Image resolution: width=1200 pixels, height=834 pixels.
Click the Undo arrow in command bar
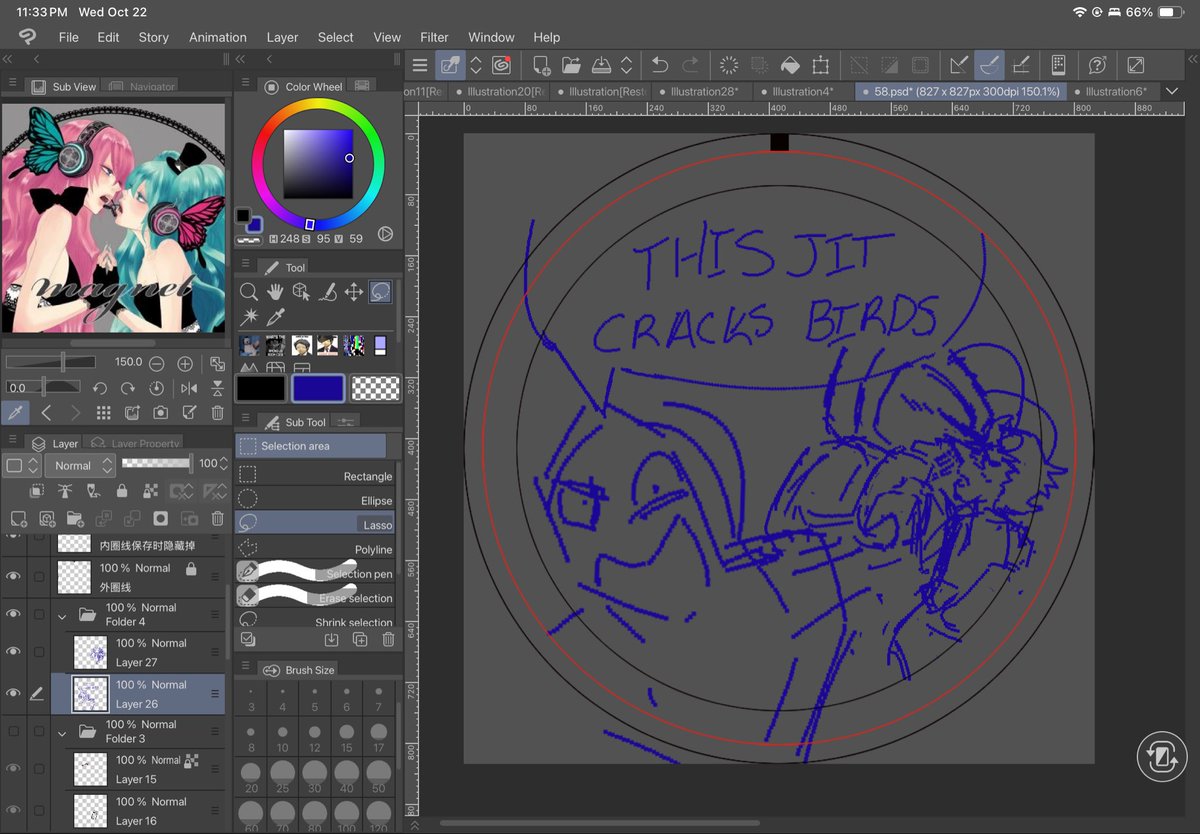coord(660,65)
